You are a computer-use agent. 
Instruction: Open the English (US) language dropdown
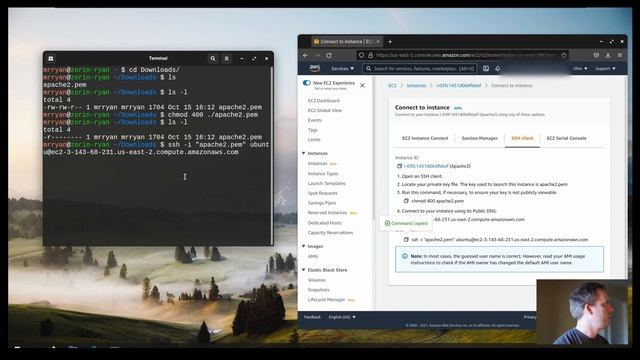click(342, 317)
